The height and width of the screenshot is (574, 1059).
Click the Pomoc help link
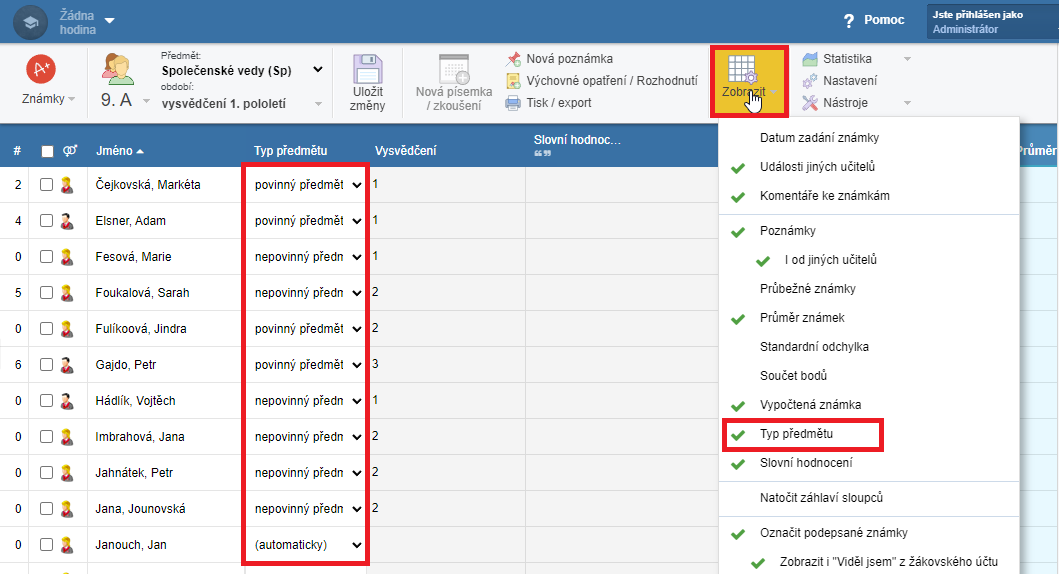click(883, 20)
